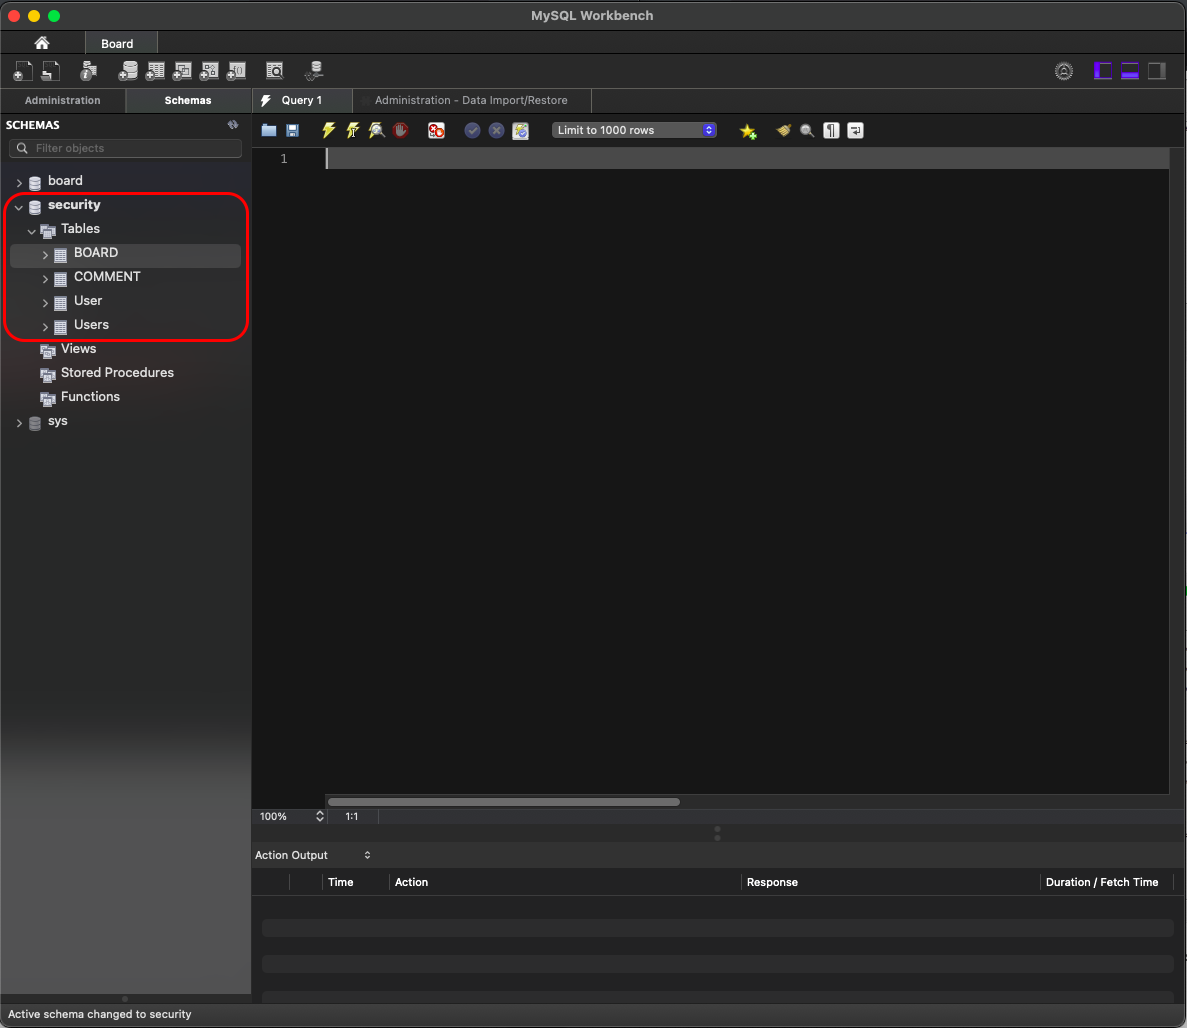Image resolution: width=1187 pixels, height=1028 pixels.
Task: Run EXPLAIN on current statement
Action: tap(376, 130)
